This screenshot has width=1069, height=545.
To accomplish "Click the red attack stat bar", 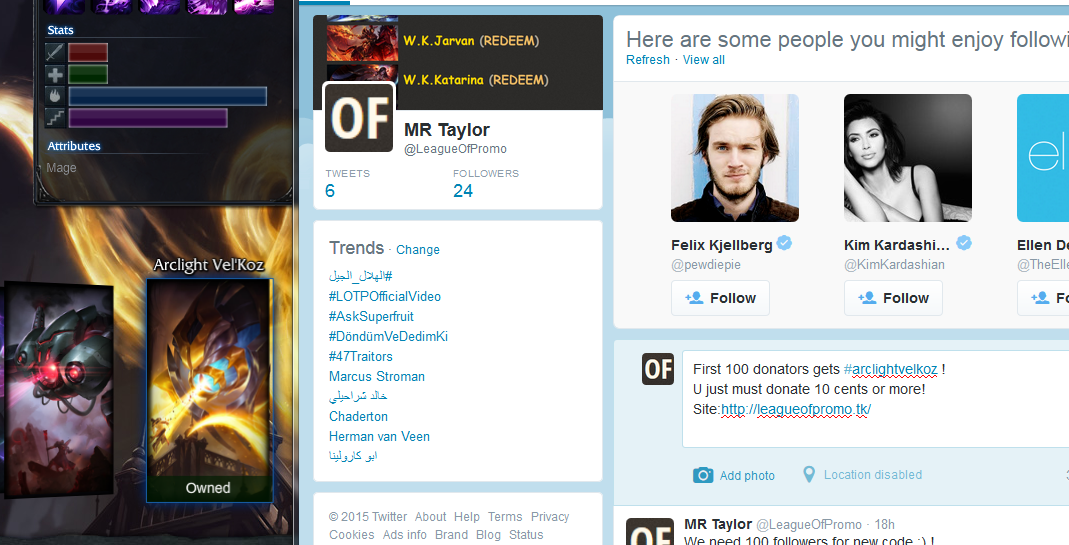I will [x=88, y=53].
